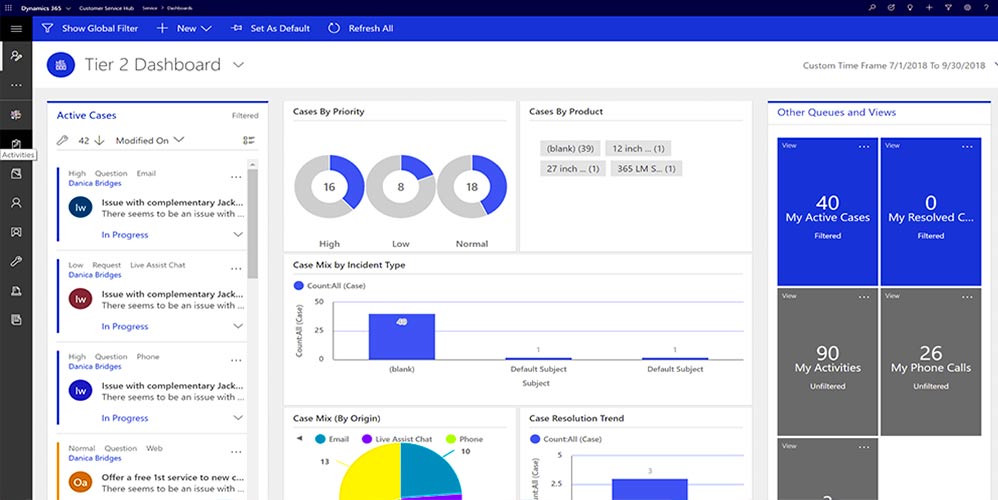
Task: Toggle multi-select list icon in Active Cases
Action: (249, 141)
